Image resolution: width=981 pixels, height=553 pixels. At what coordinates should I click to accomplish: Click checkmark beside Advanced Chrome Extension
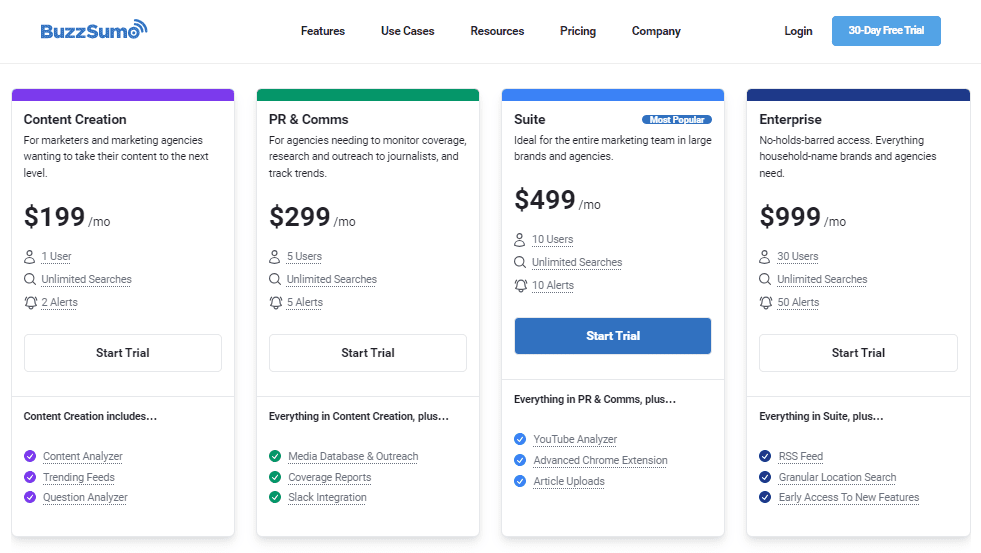tap(520, 460)
